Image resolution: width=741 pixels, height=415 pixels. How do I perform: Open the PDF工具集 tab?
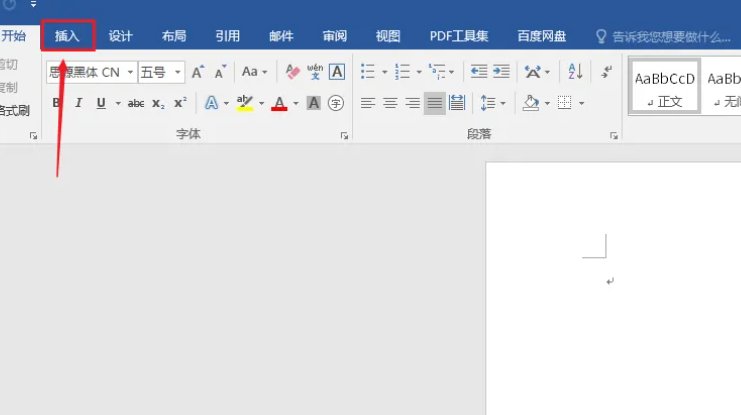point(459,36)
